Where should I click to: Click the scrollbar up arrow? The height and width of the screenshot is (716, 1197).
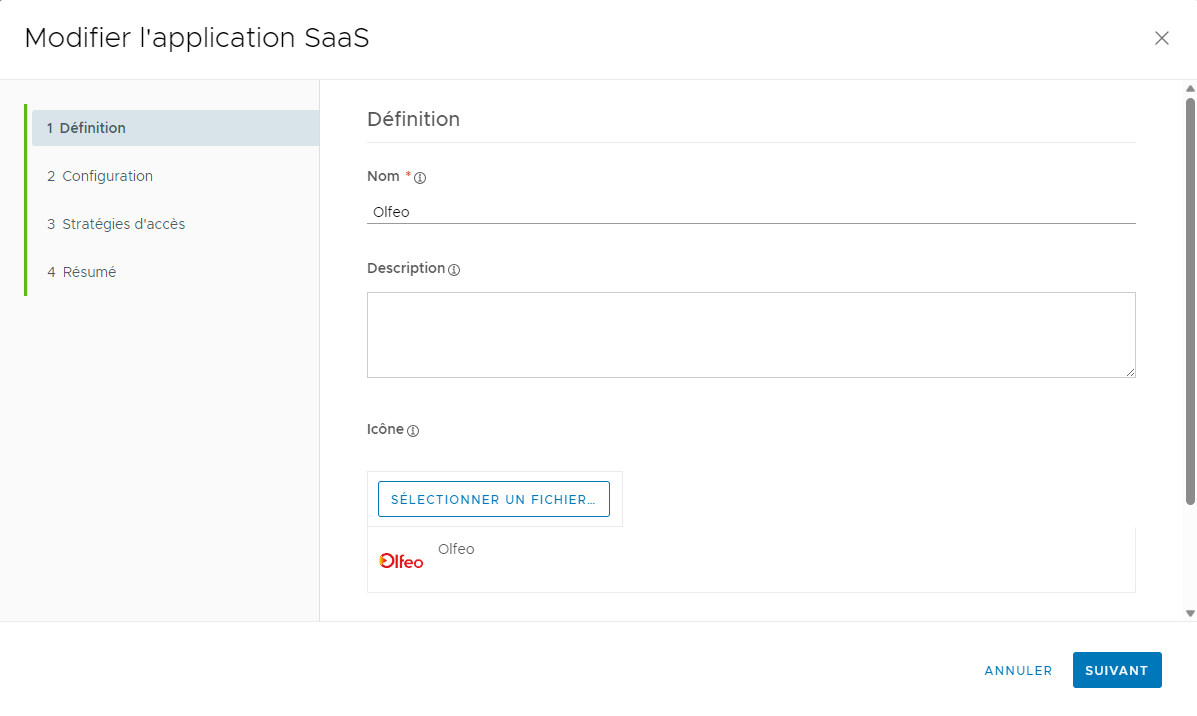[x=1190, y=88]
